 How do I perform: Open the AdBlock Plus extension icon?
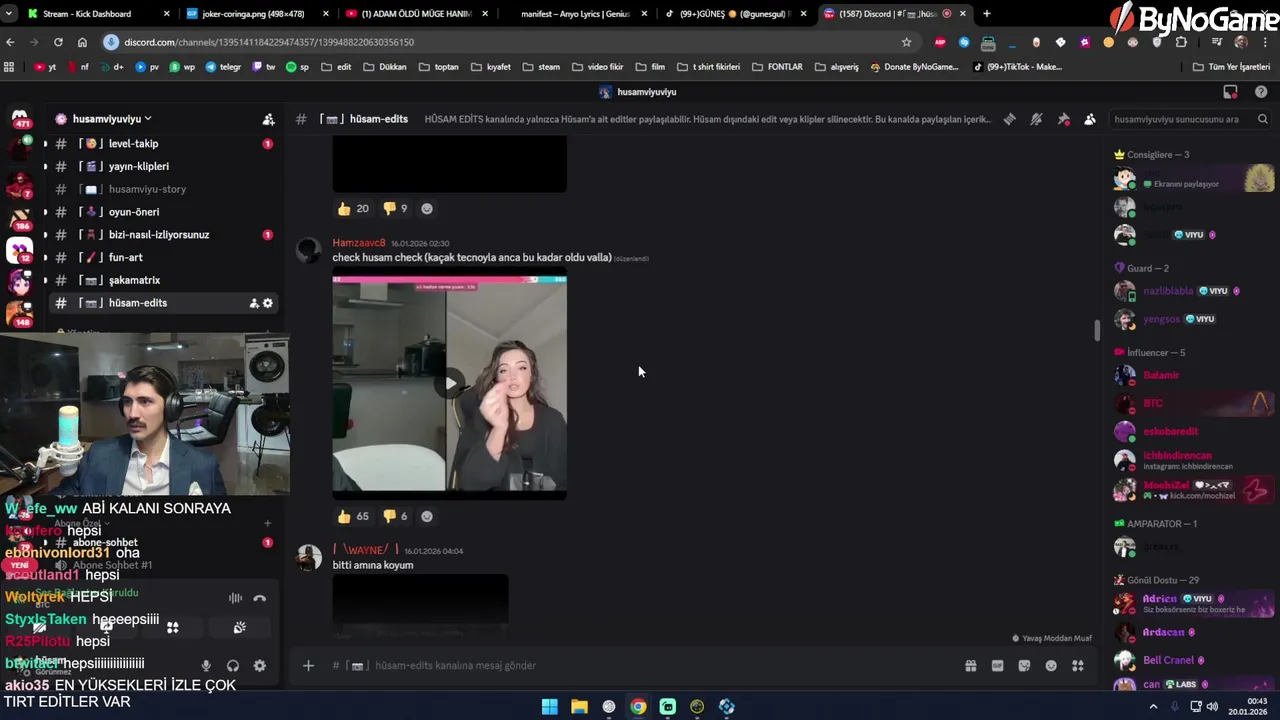pyautogui.click(x=940, y=42)
